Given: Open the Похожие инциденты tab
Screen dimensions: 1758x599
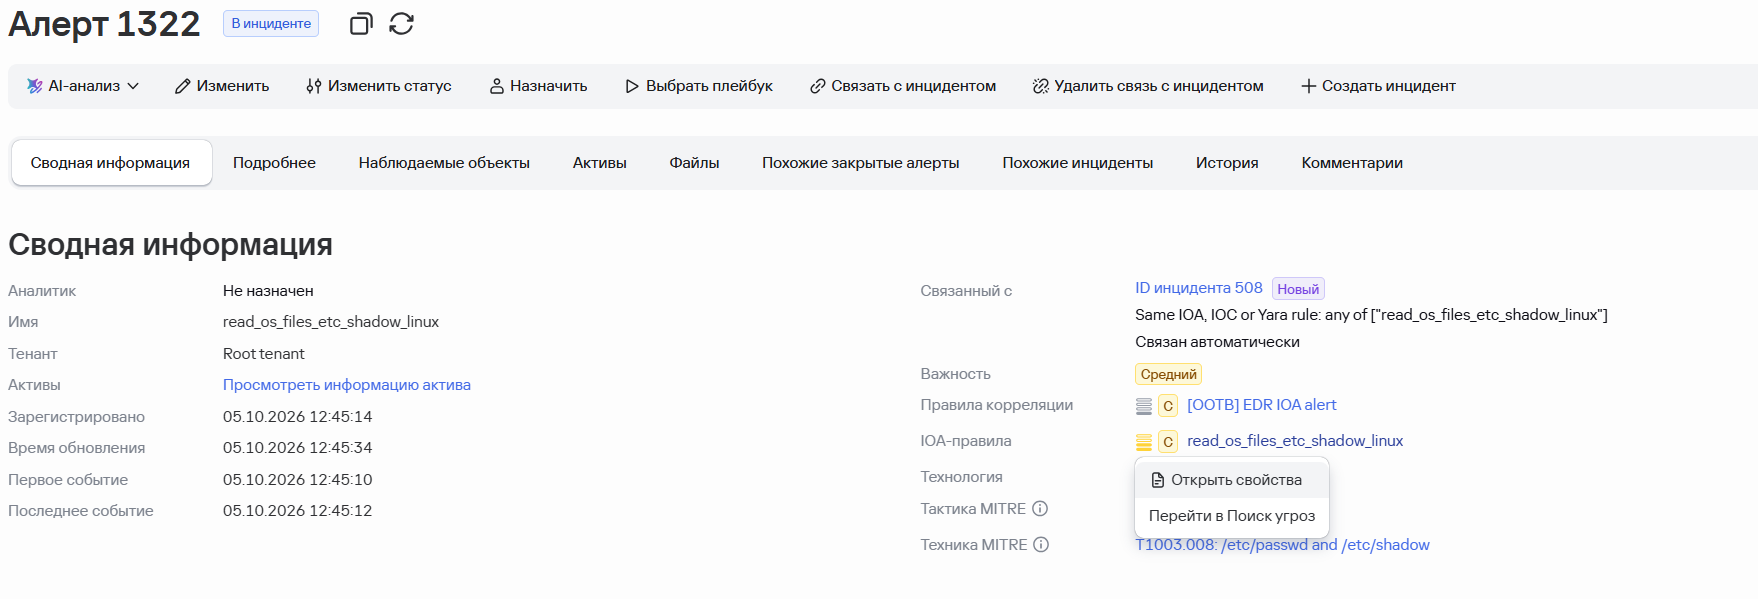Looking at the screenshot, I should [x=1078, y=163].
